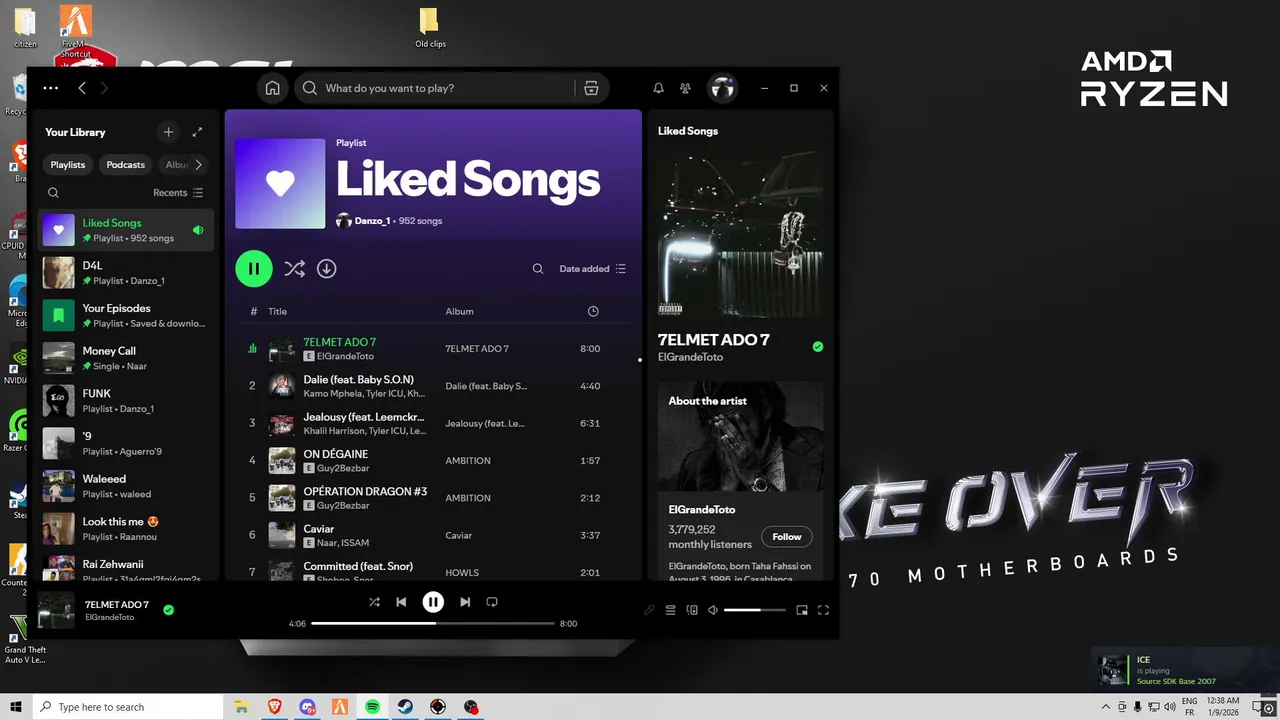Select the Playlists filter chip
The width and height of the screenshot is (1280, 720).
point(68,165)
